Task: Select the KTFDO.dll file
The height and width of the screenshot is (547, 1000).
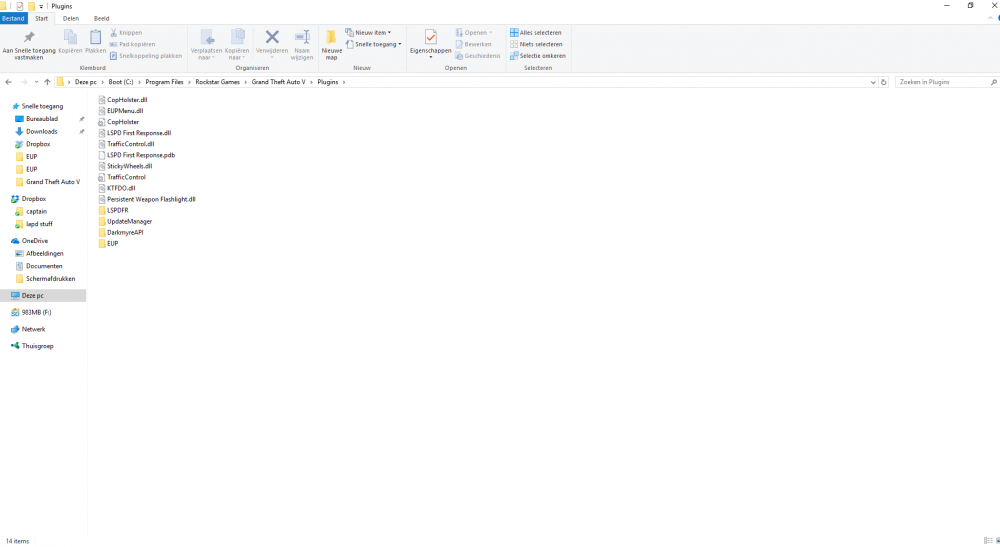Action: point(121,188)
